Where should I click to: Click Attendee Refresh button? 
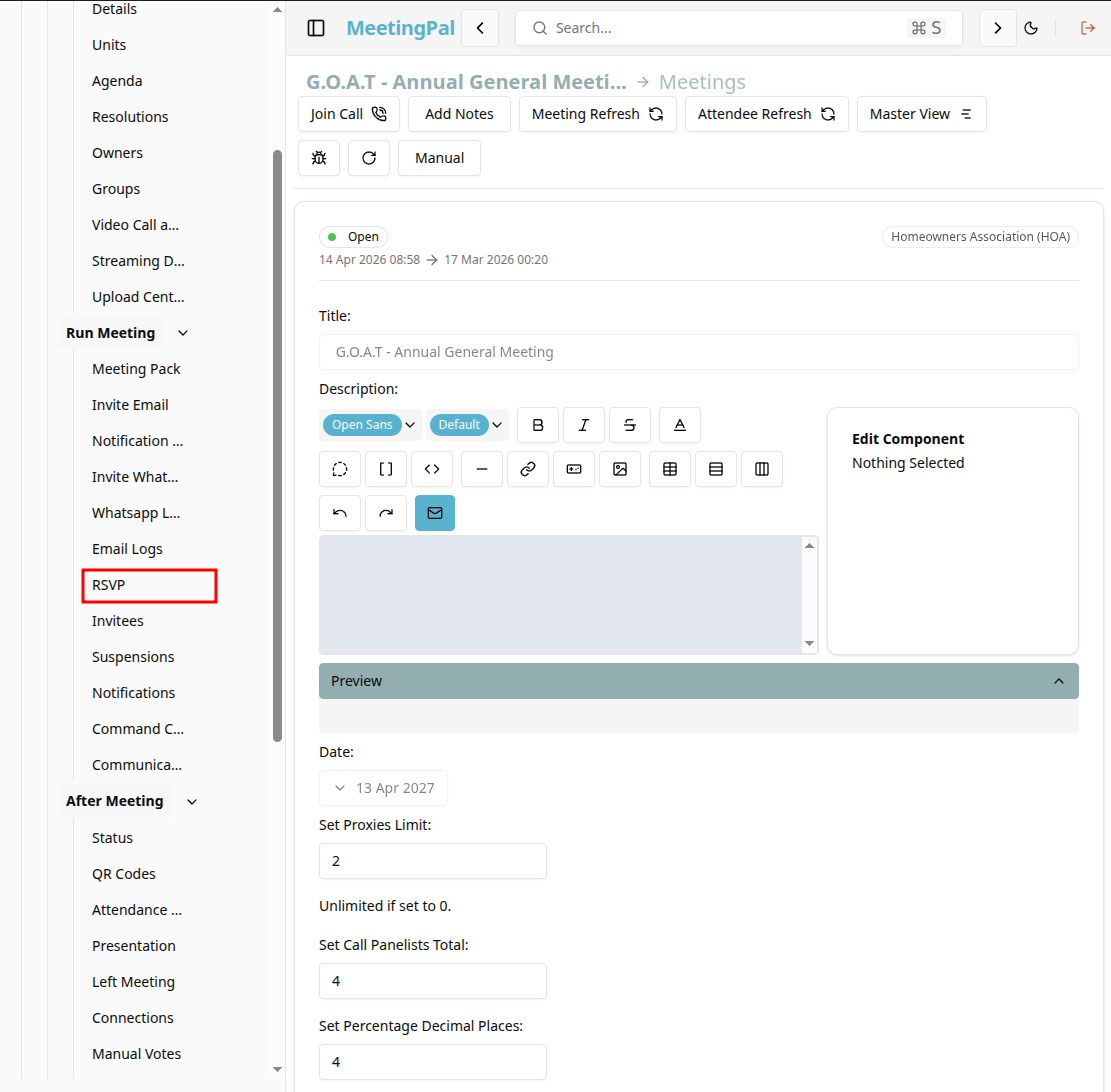[x=767, y=114]
